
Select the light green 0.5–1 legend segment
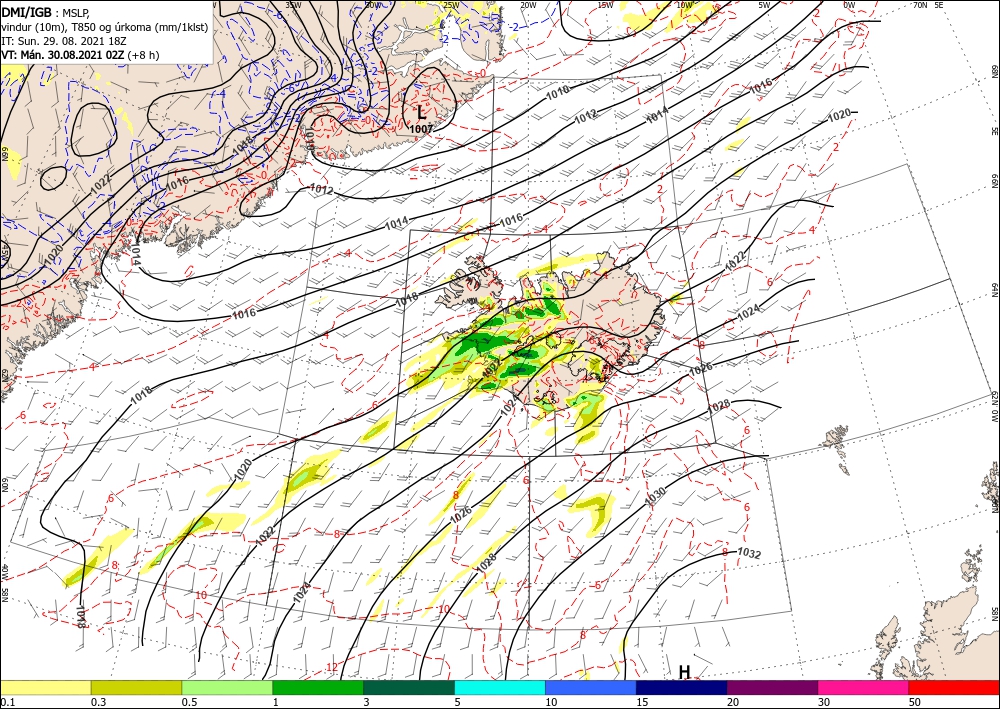(227, 687)
